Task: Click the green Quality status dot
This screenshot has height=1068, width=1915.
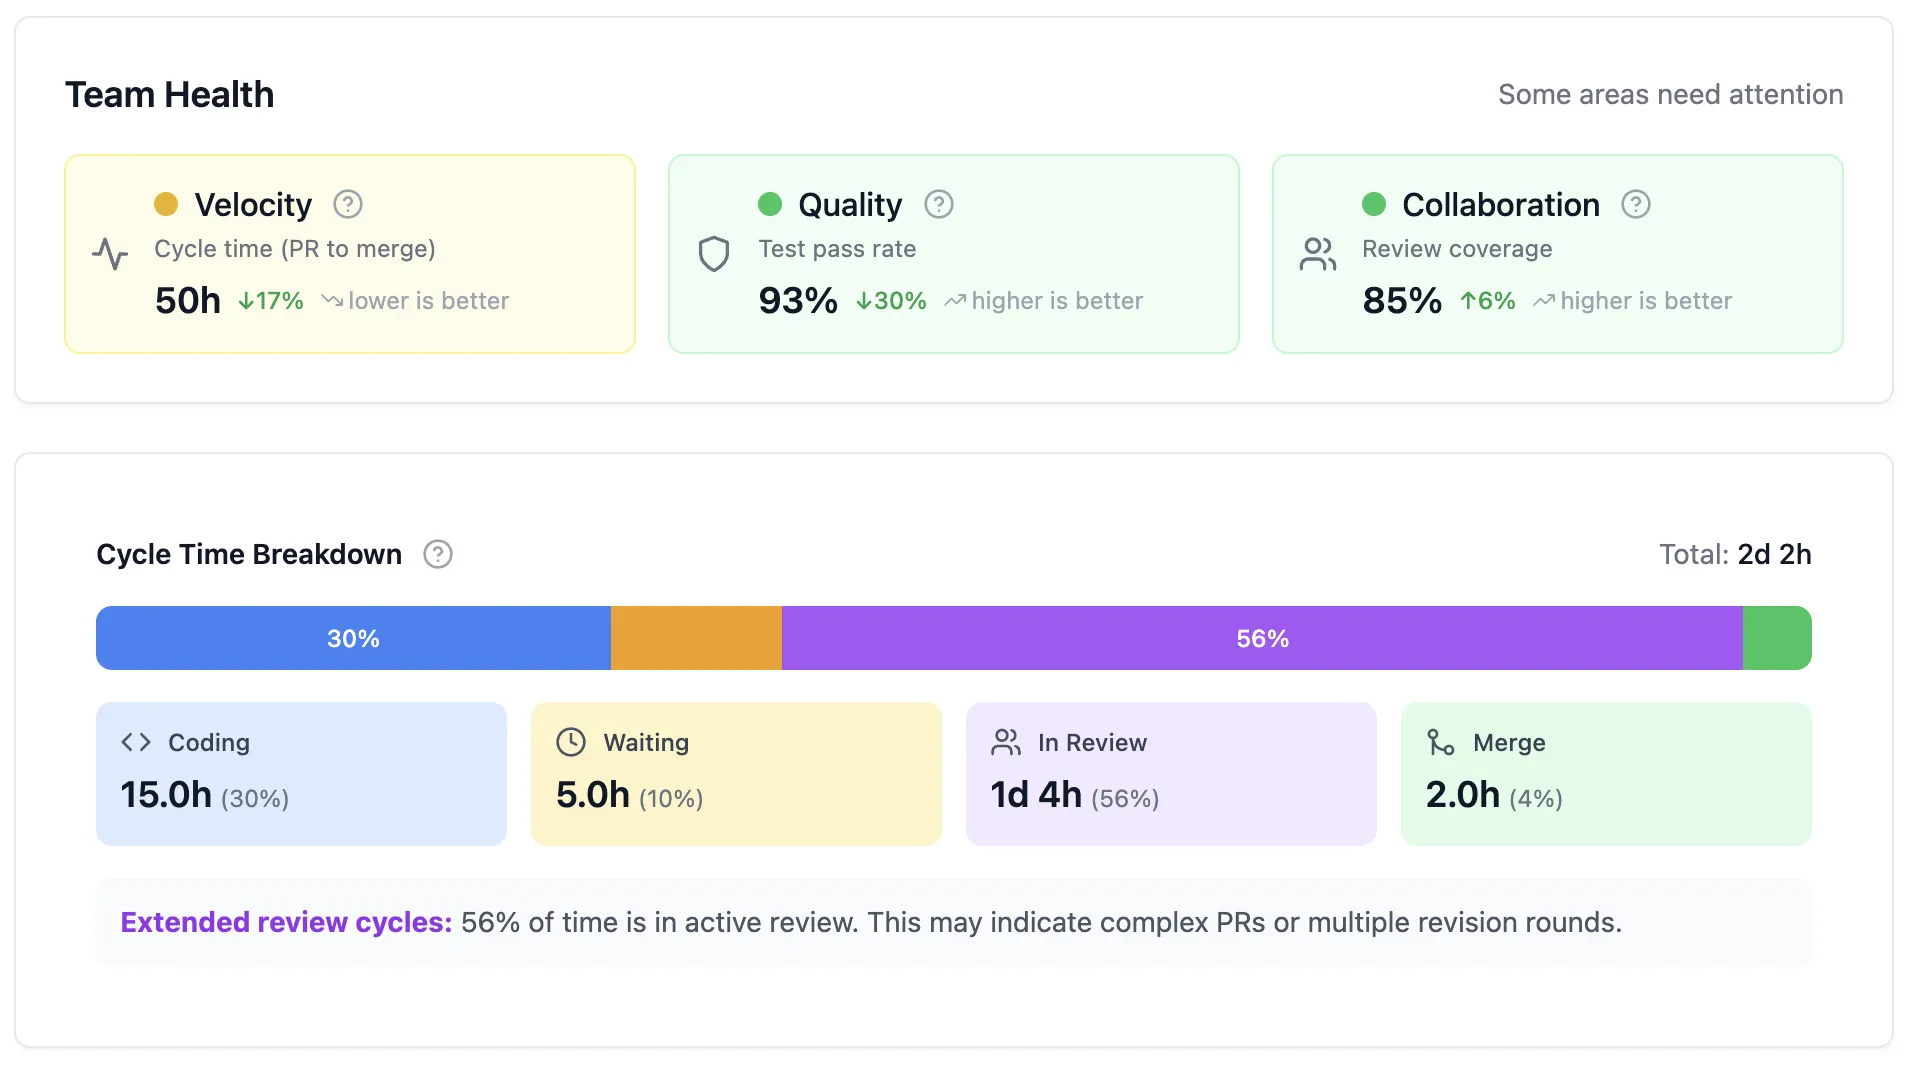Action: tap(770, 204)
